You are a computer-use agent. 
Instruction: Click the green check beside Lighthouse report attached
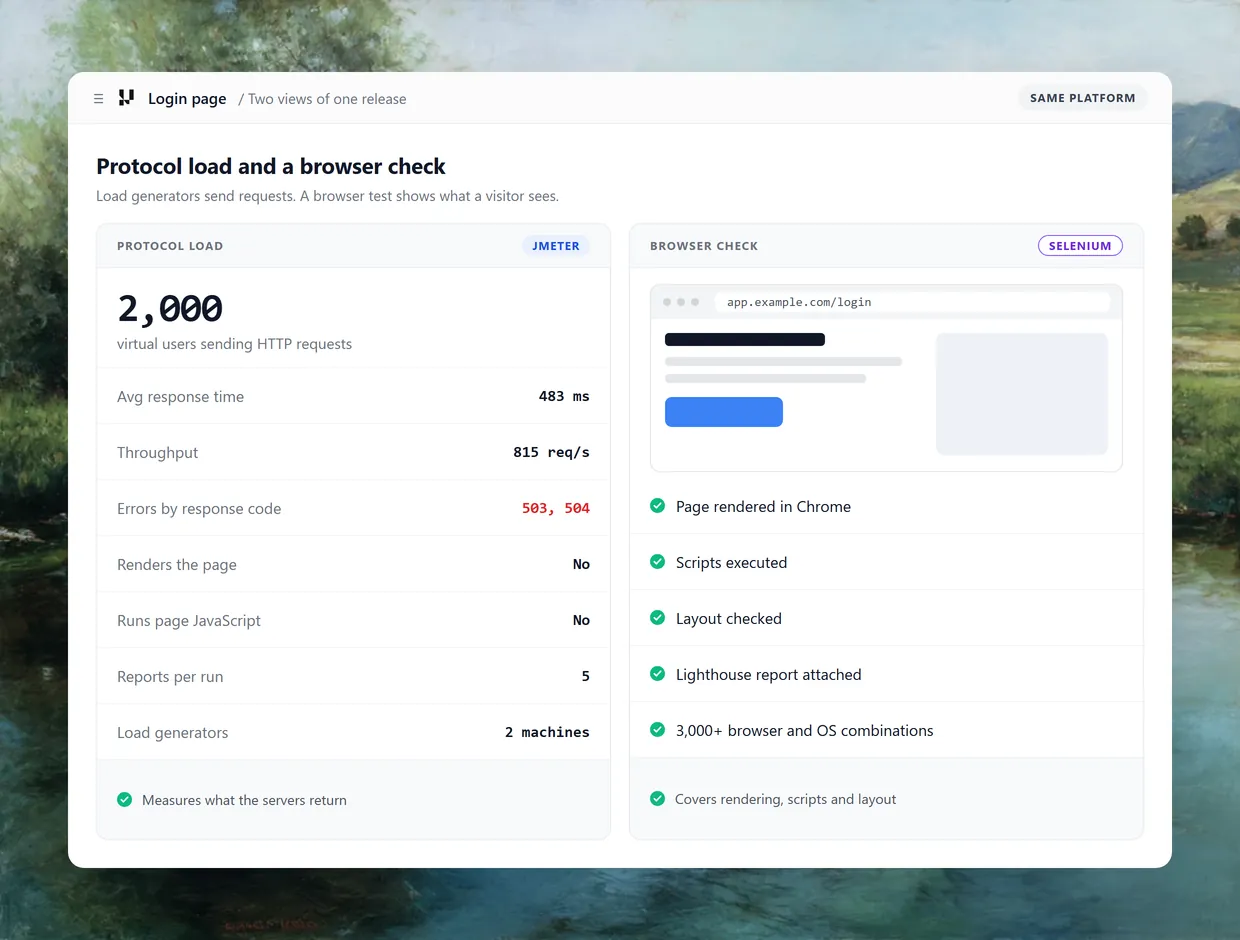[657, 674]
